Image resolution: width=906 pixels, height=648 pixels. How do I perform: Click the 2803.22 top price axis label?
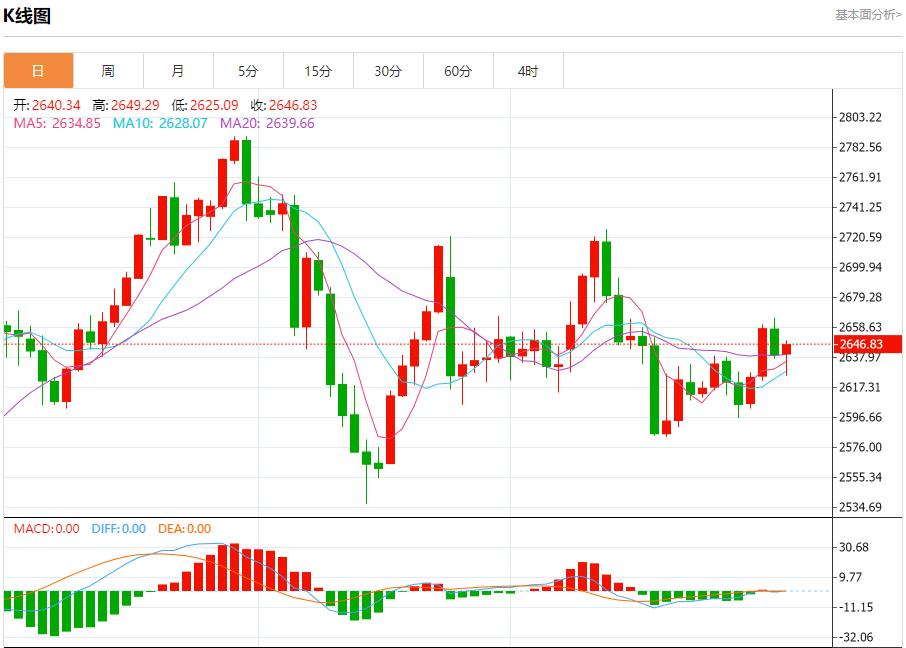pyautogui.click(x=860, y=117)
